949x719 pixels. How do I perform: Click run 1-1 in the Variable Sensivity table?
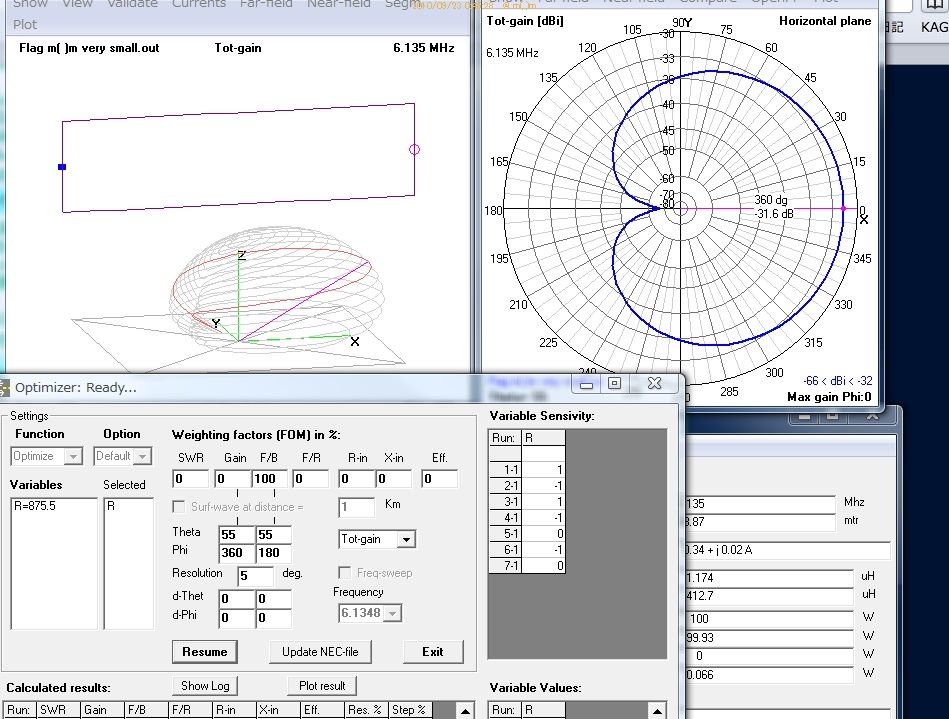527,470
